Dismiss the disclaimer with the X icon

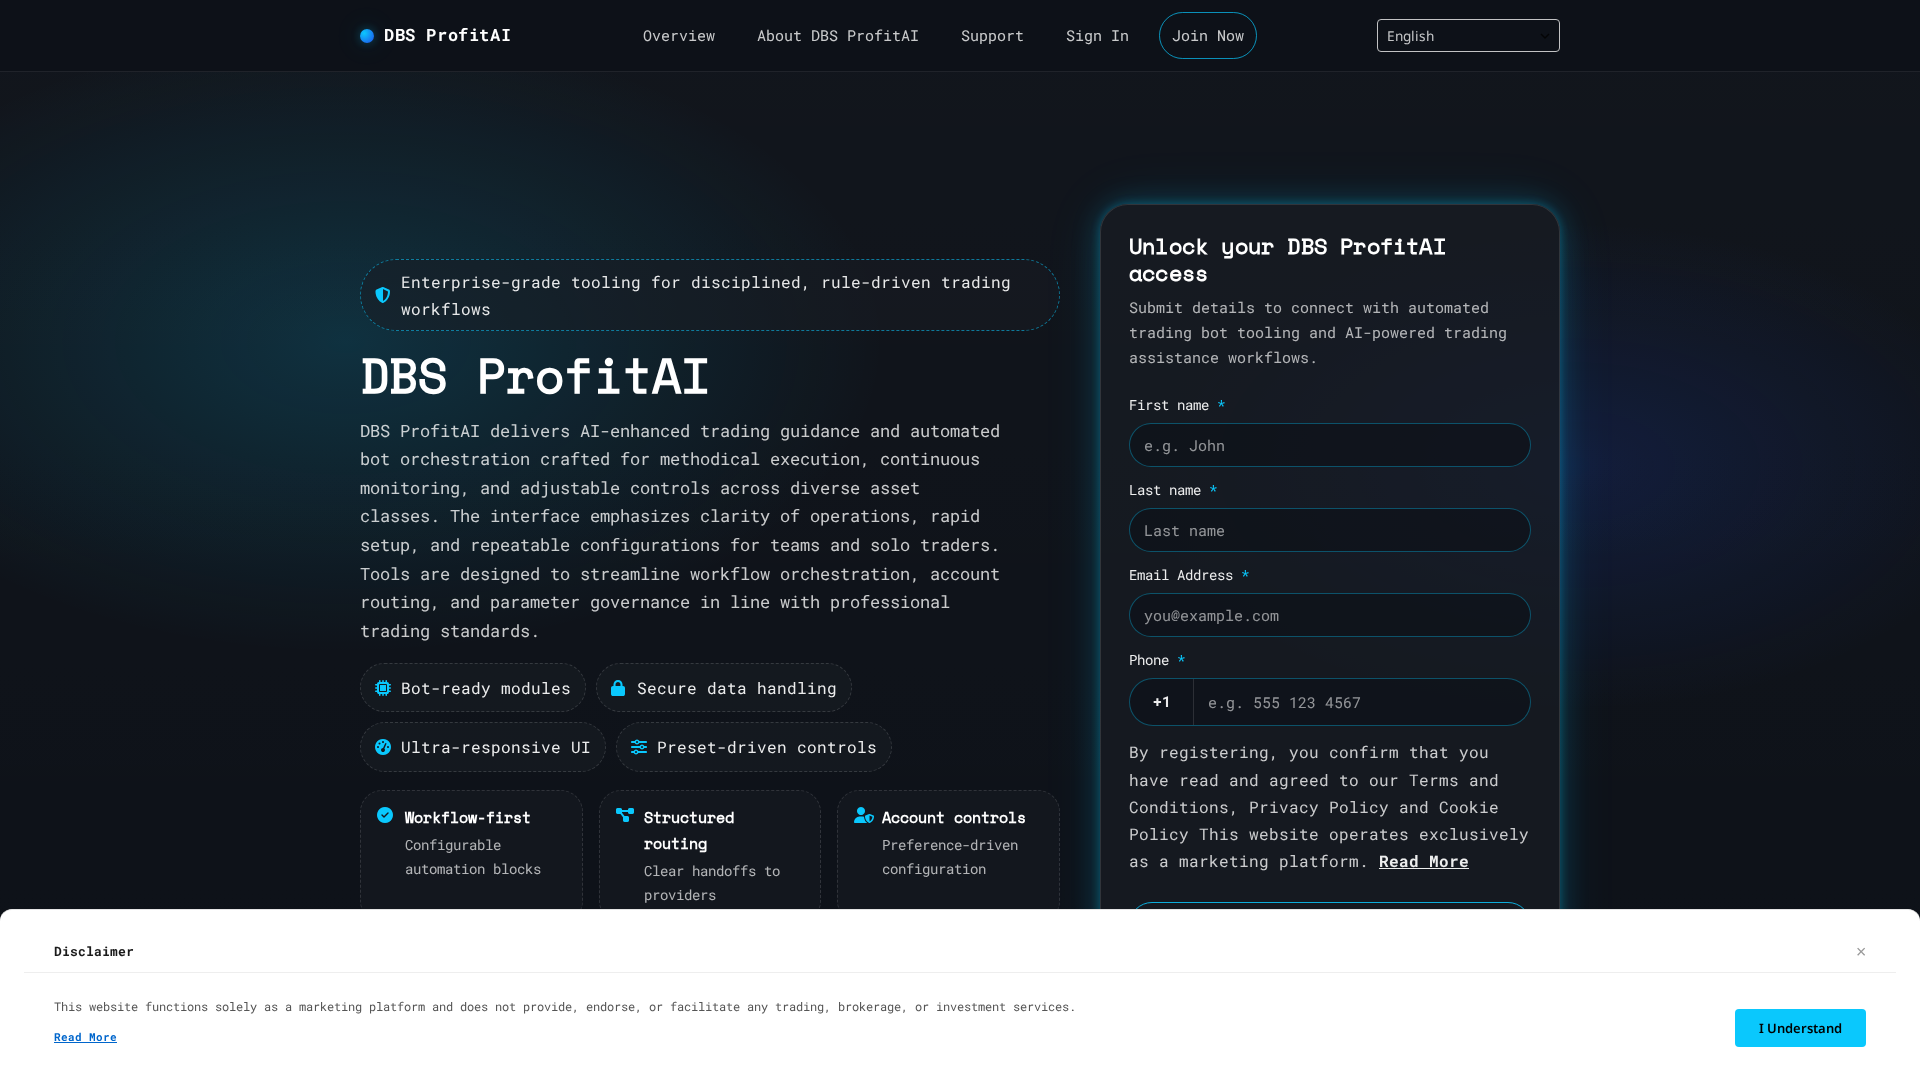[x=1861, y=952]
